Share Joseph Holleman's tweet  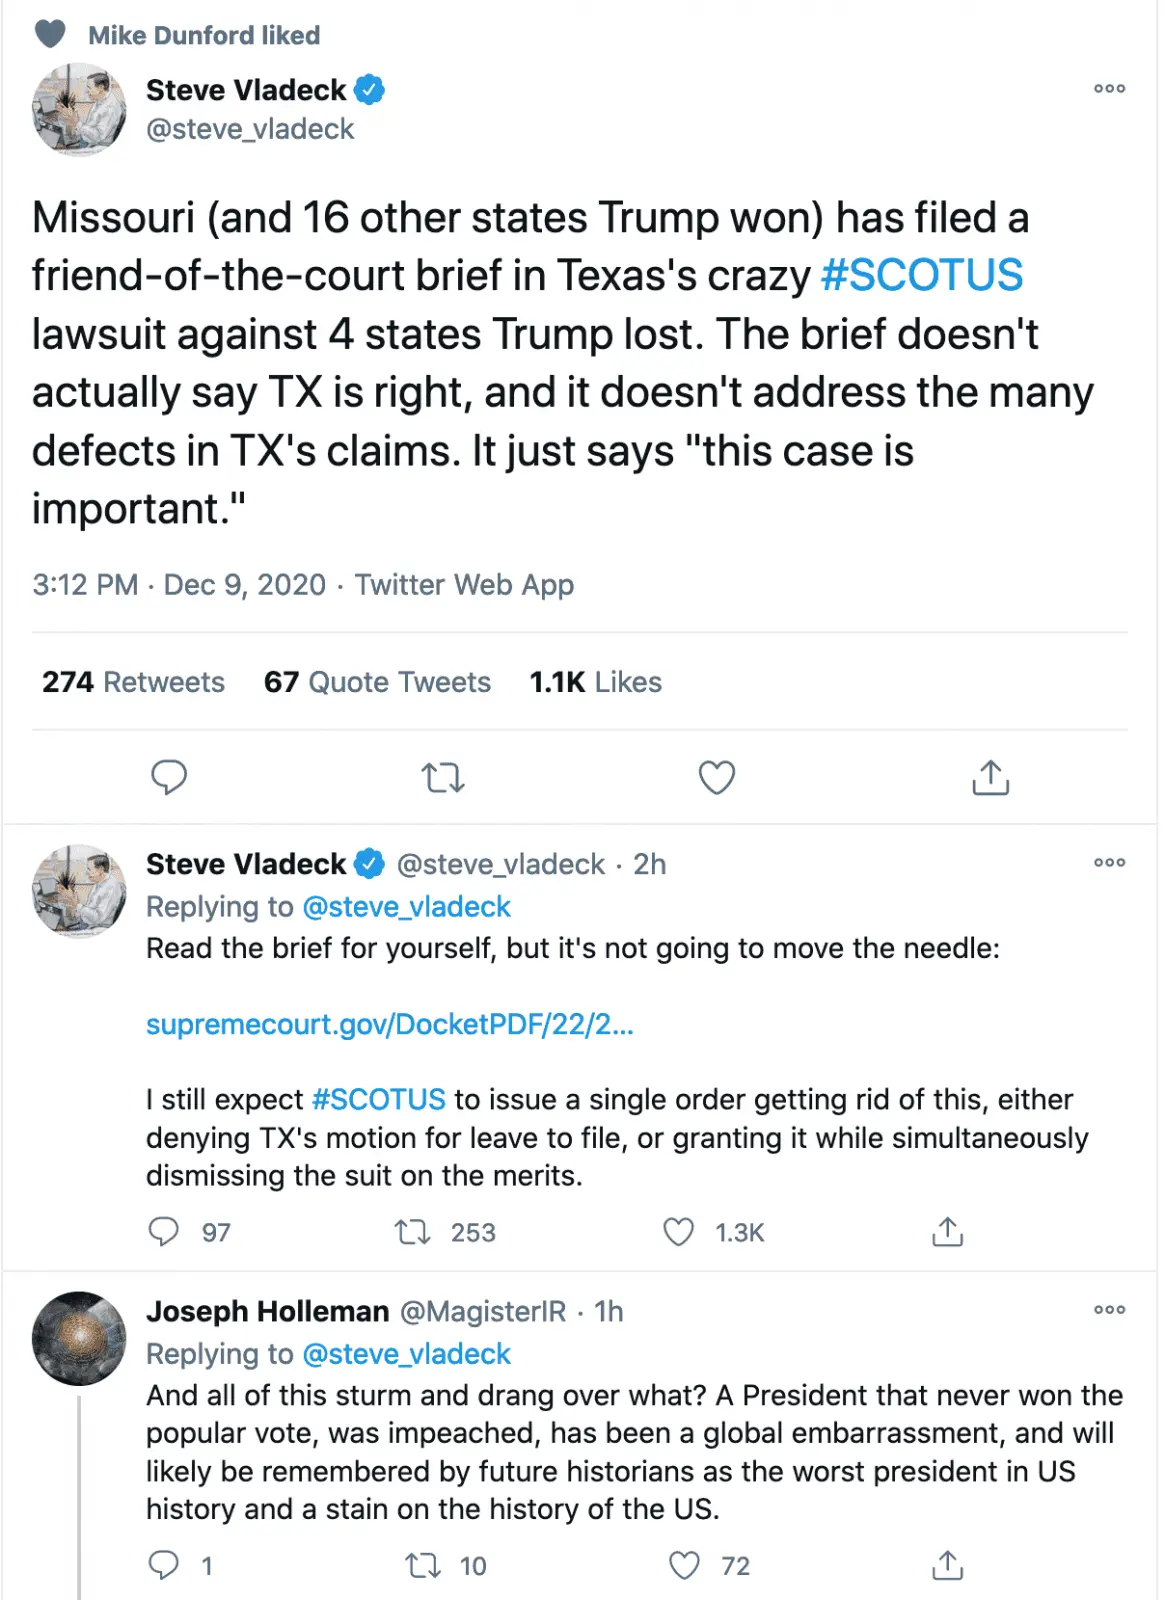[x=947, y=1565]
